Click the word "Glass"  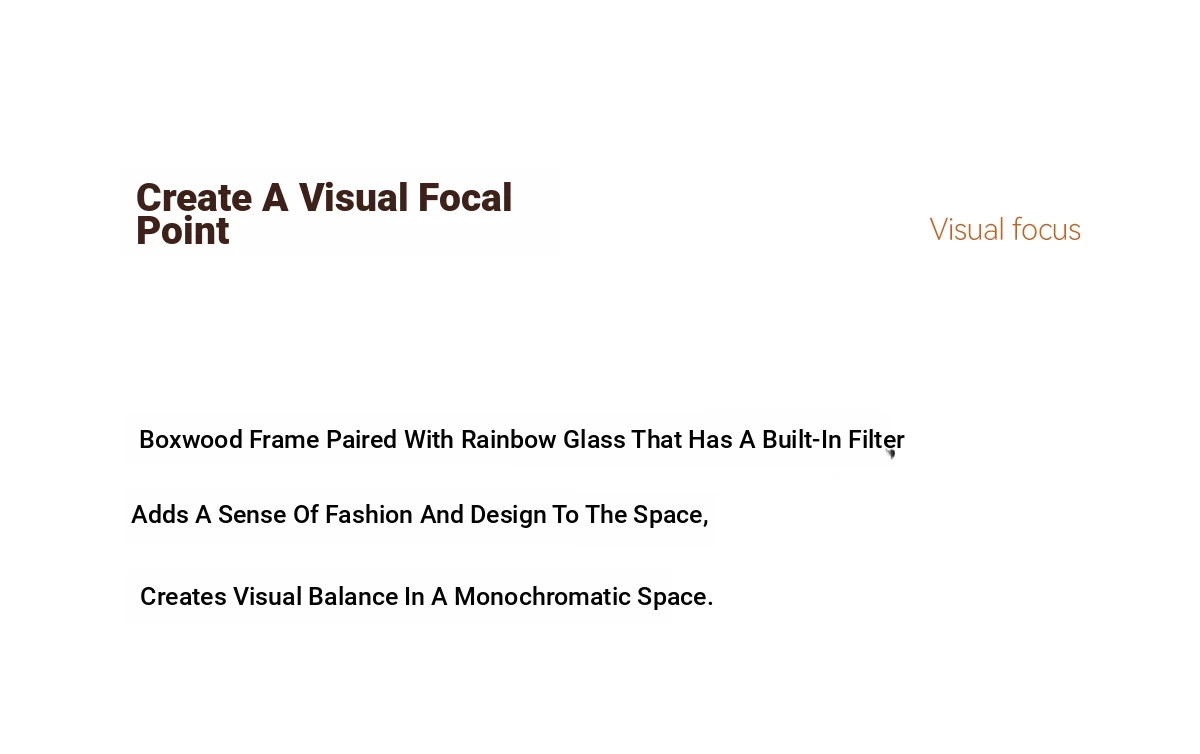[x=594, y=440]
